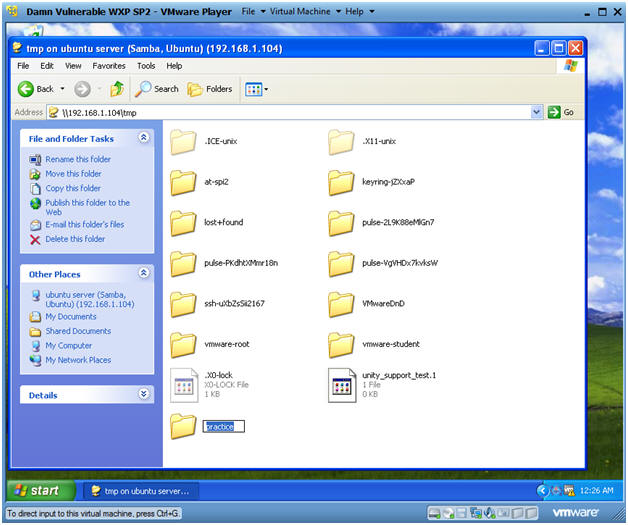The height and width of the screenshot is (525, 628).
Task: Expand the address bar dropdown arrow
Action: point(537,113)
